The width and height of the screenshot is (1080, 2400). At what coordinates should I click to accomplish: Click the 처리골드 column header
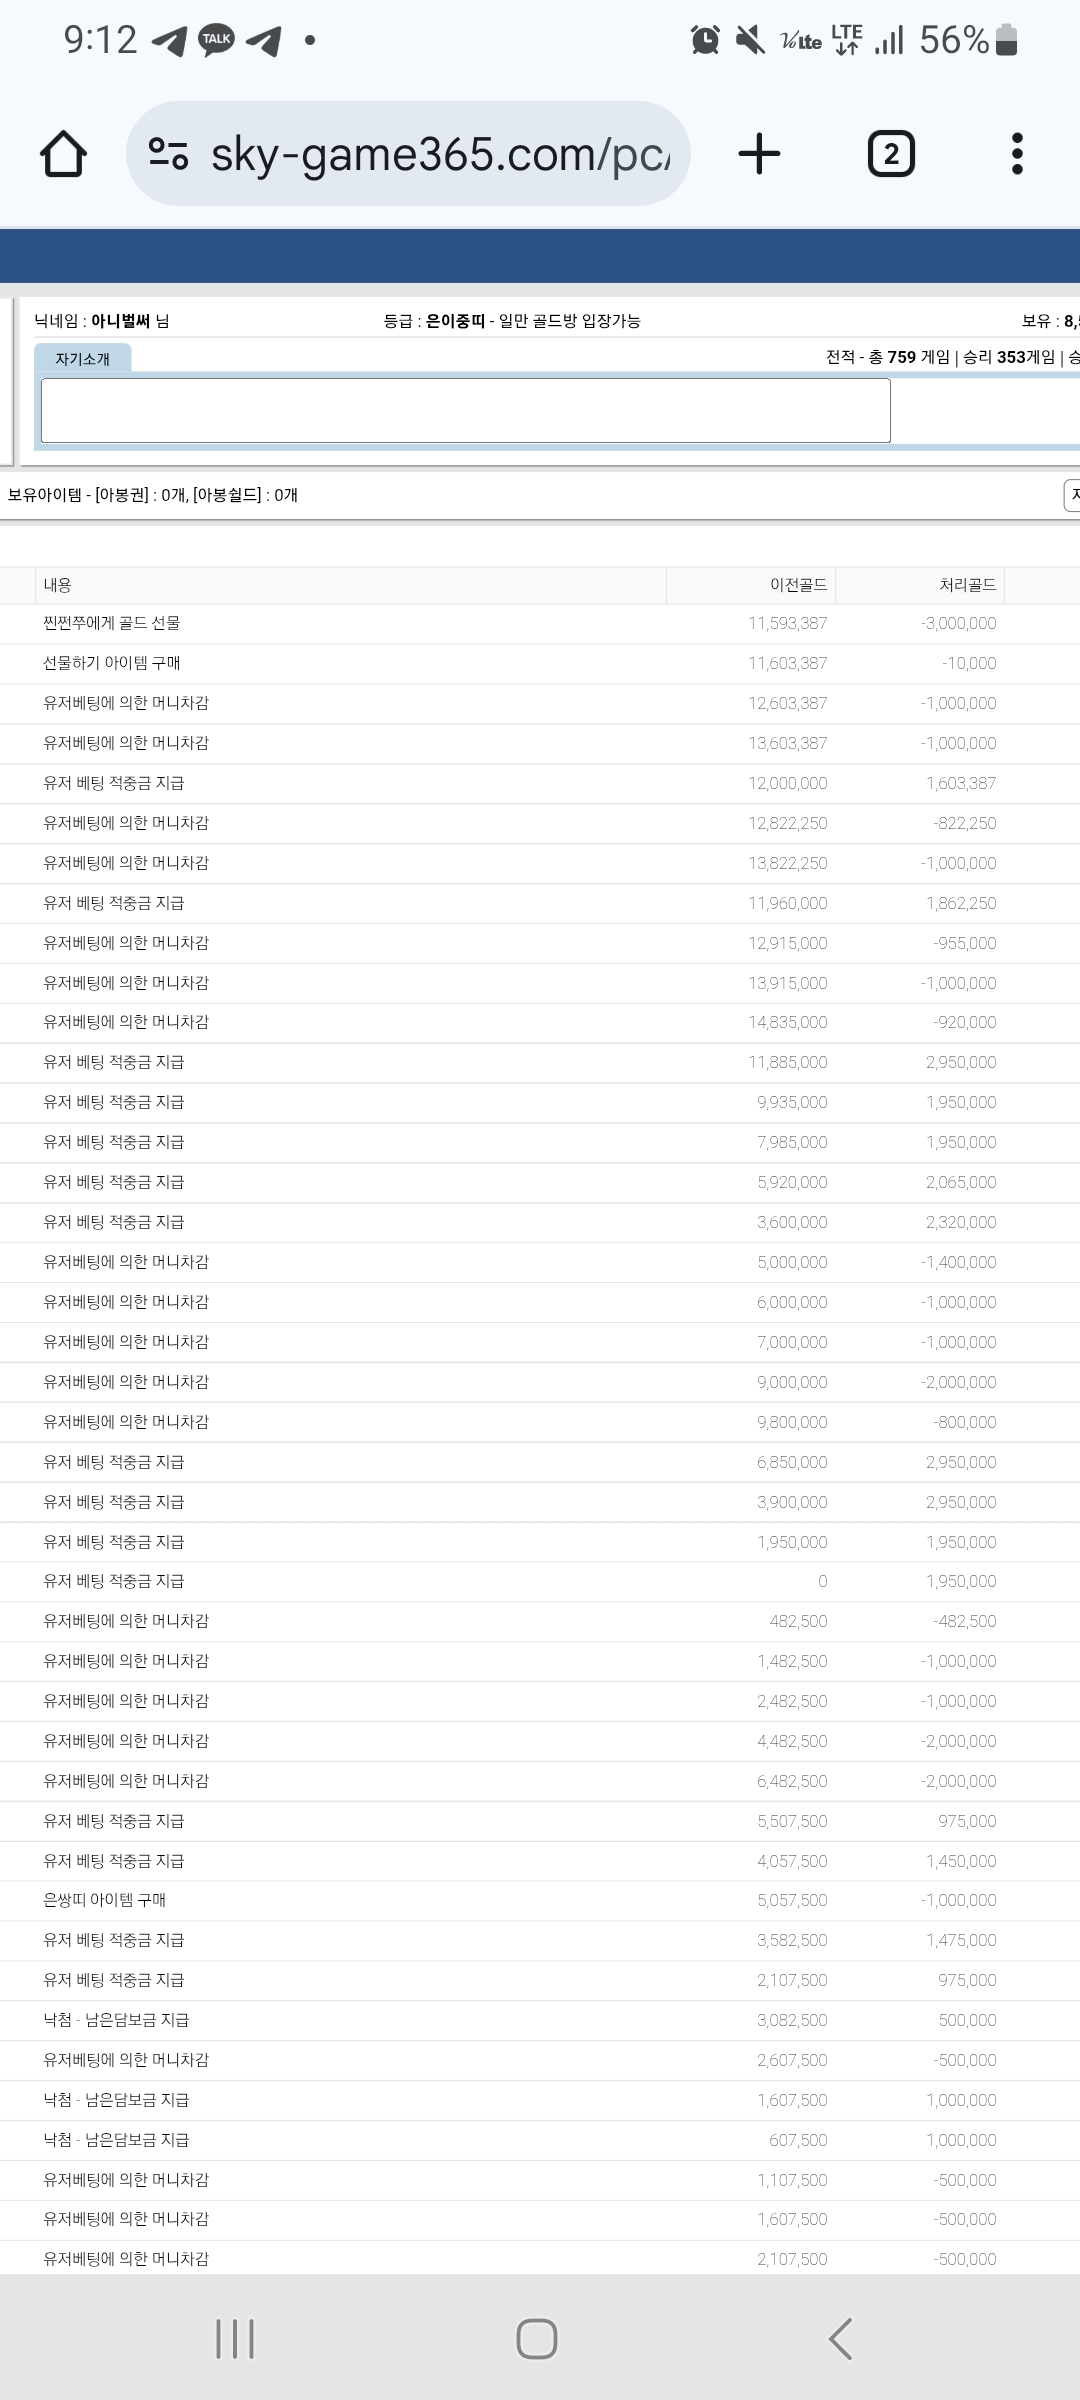967,585
